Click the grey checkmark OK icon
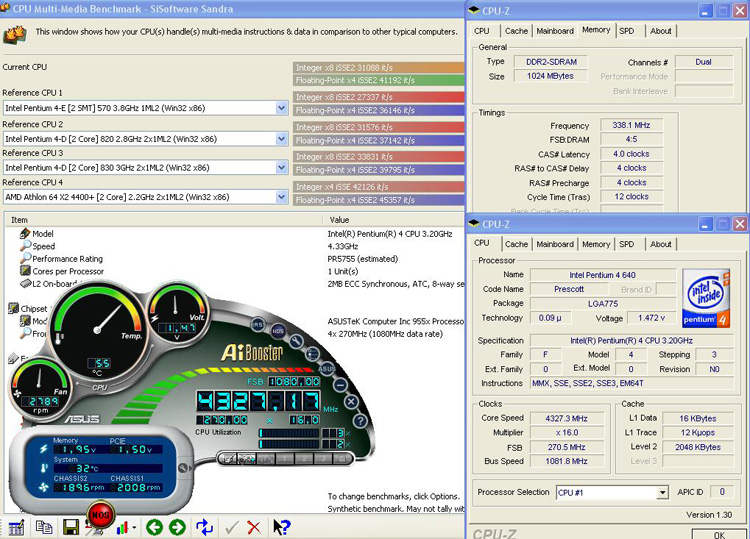 232,528
